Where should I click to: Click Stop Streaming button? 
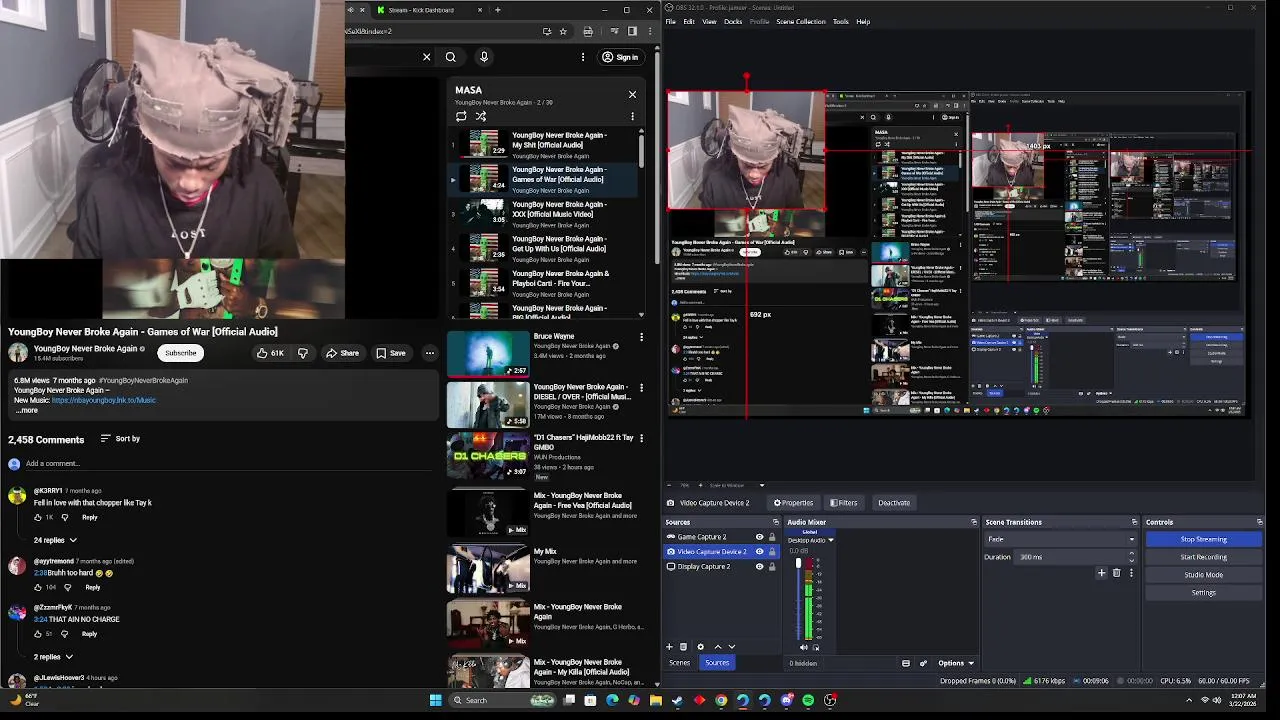1203,539
